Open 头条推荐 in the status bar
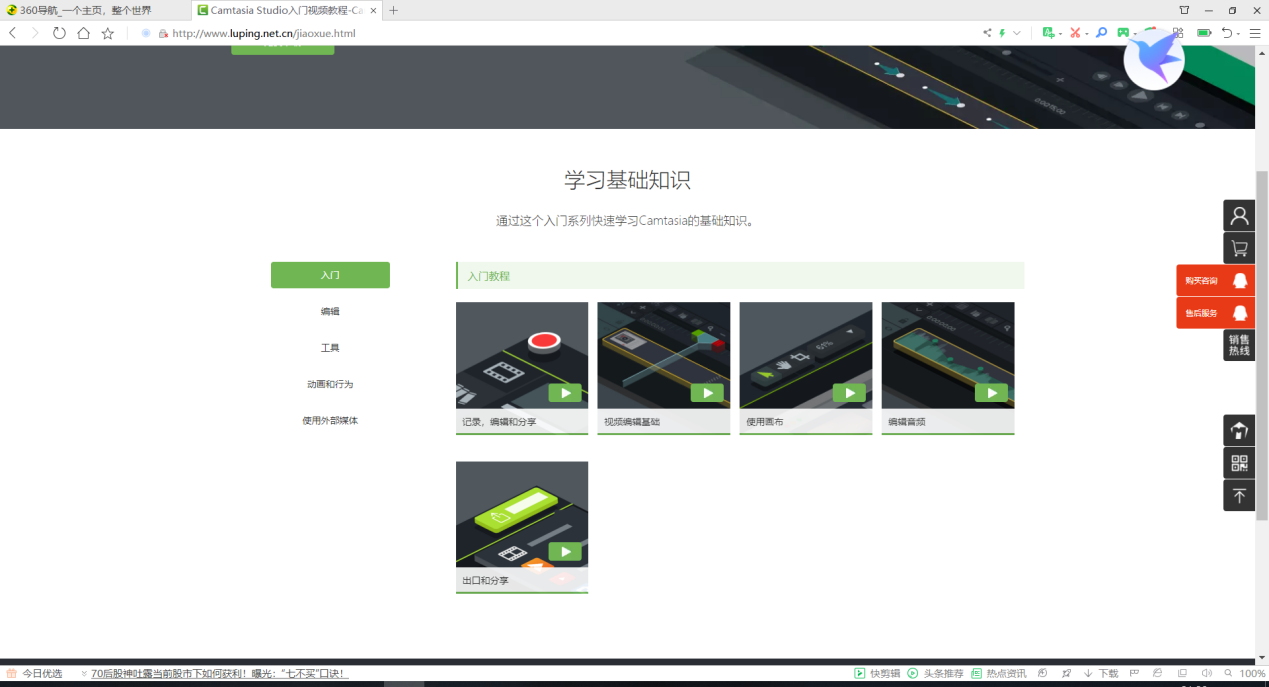The width and height of the screenshot is (1269, 687). (x=935, y=674)
